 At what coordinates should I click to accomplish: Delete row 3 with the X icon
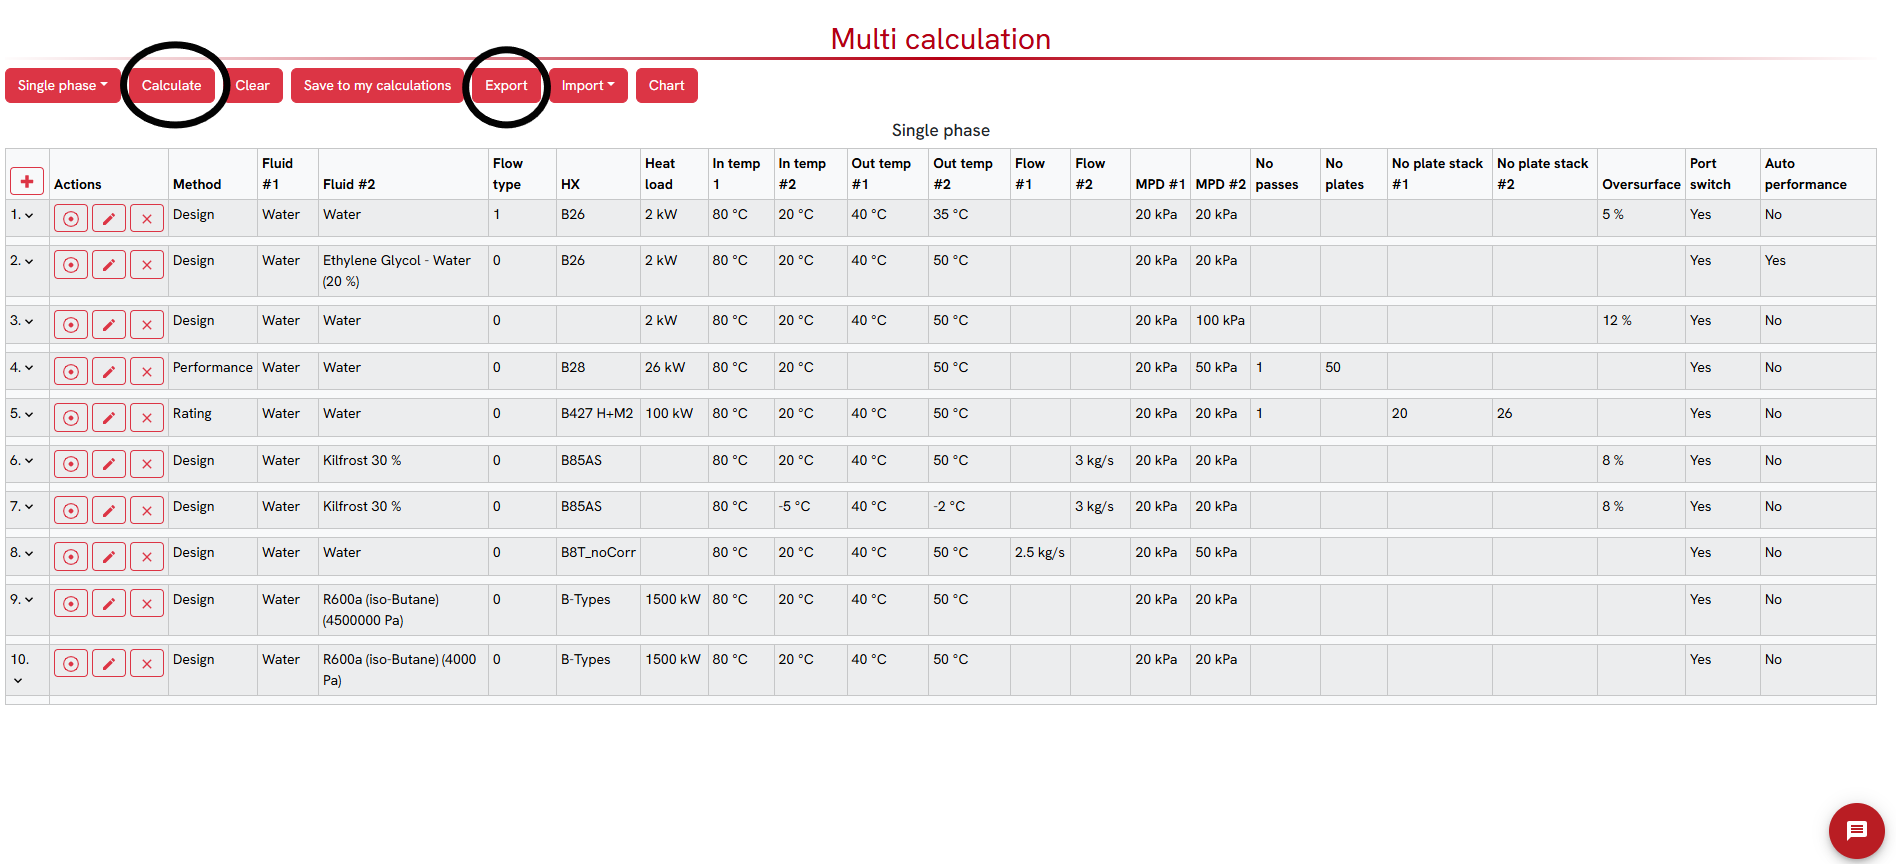147,325
